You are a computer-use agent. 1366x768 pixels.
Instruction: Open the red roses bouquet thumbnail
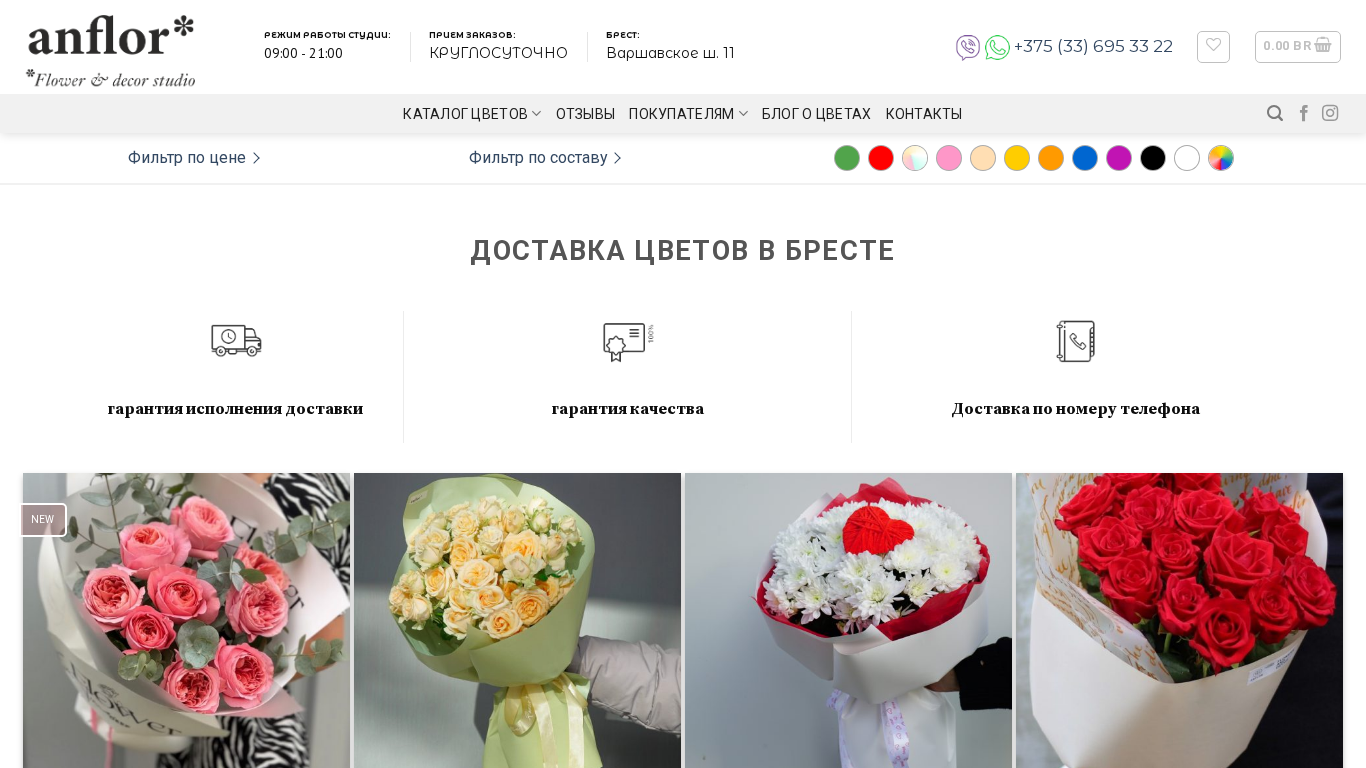coord(1179,620)
